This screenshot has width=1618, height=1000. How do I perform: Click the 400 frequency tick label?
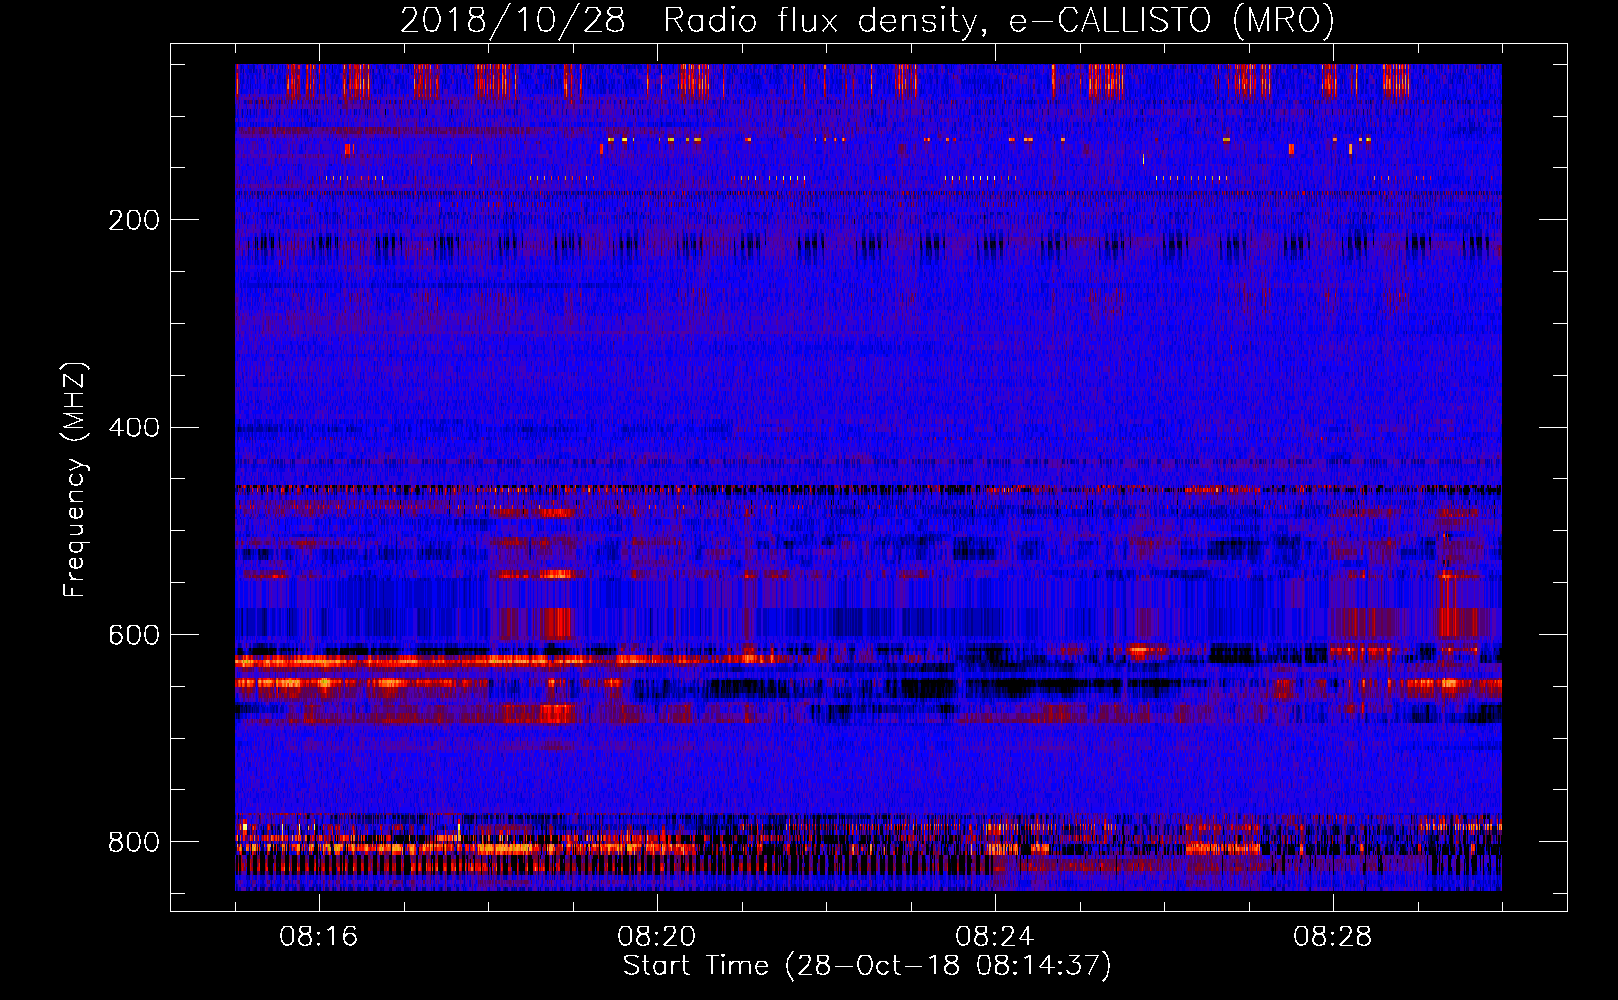click(134, 428)
